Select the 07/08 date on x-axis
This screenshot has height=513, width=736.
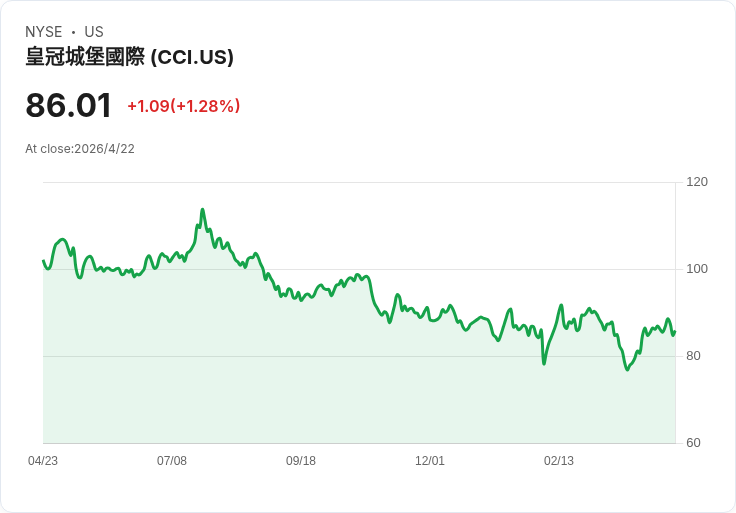click(172, 461)
